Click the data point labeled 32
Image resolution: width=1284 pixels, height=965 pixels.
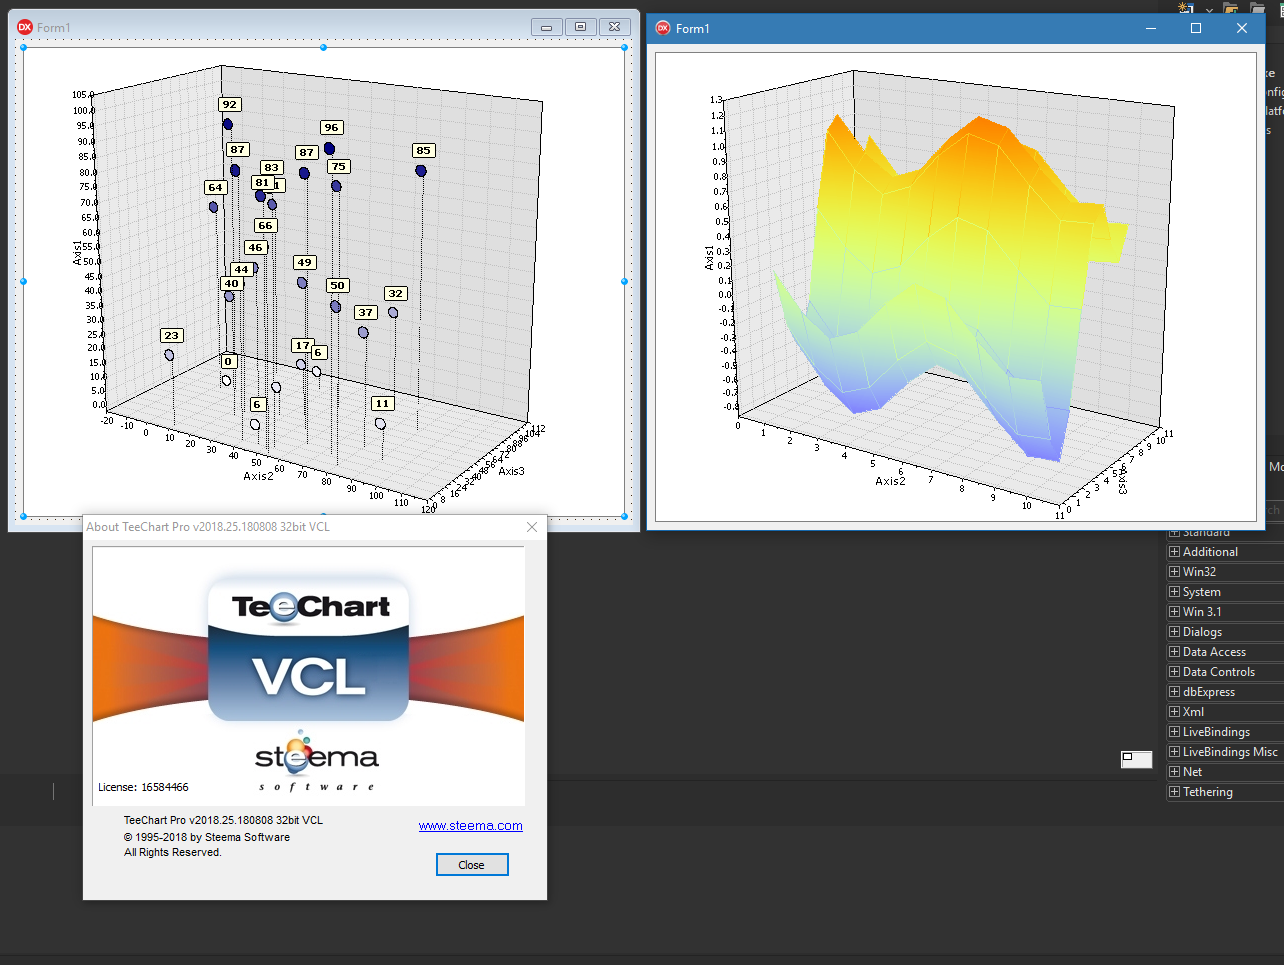coord(393,313)
